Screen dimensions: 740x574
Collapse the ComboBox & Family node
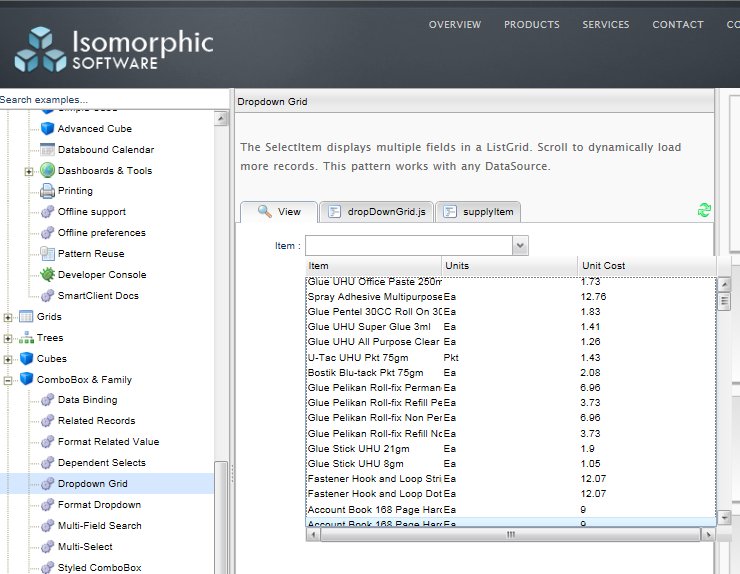(9, 380)
